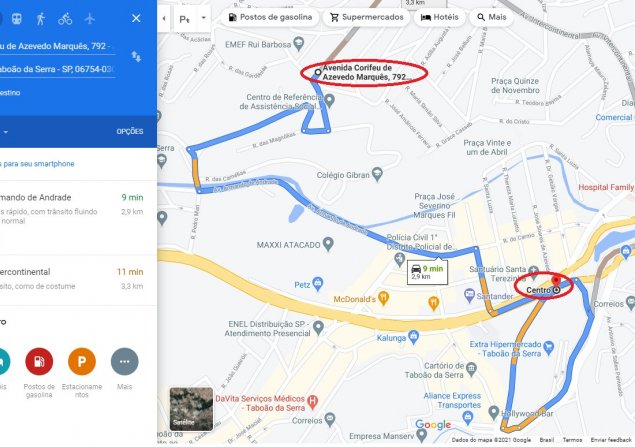Screen dimensions: 635x447
Task: Close the directions panel
Action: (x=136, y=18)
